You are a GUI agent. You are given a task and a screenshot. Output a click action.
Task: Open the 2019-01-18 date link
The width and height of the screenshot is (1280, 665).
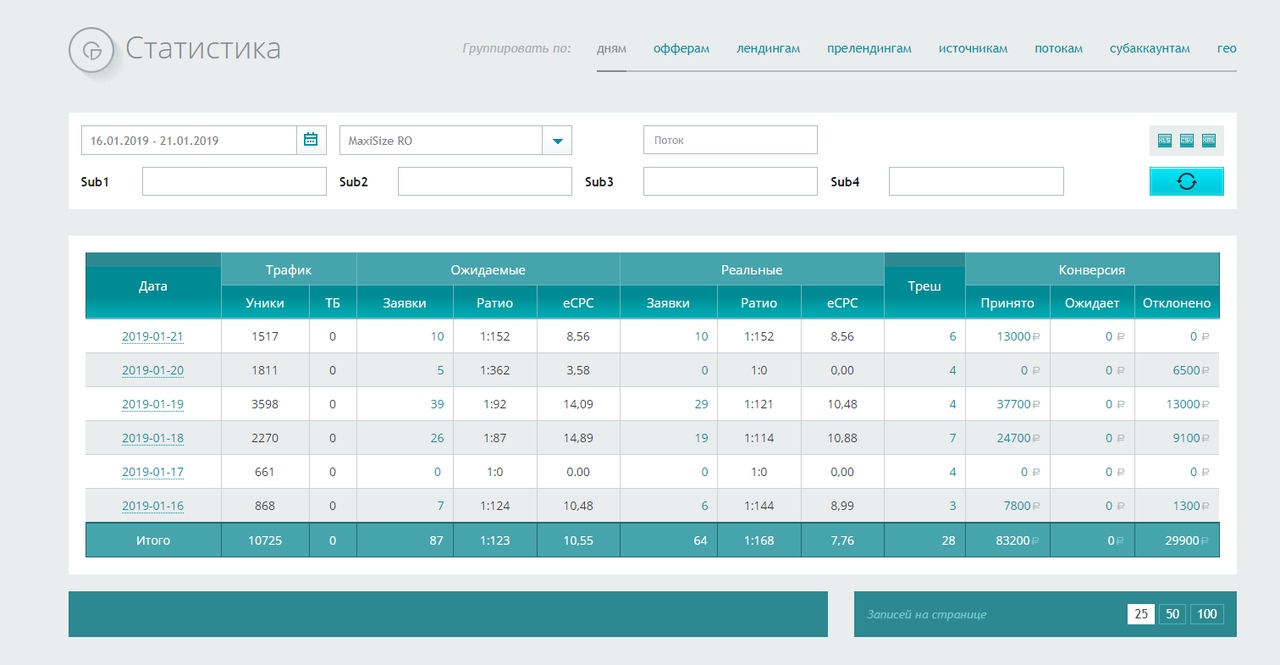pos(153,439)
